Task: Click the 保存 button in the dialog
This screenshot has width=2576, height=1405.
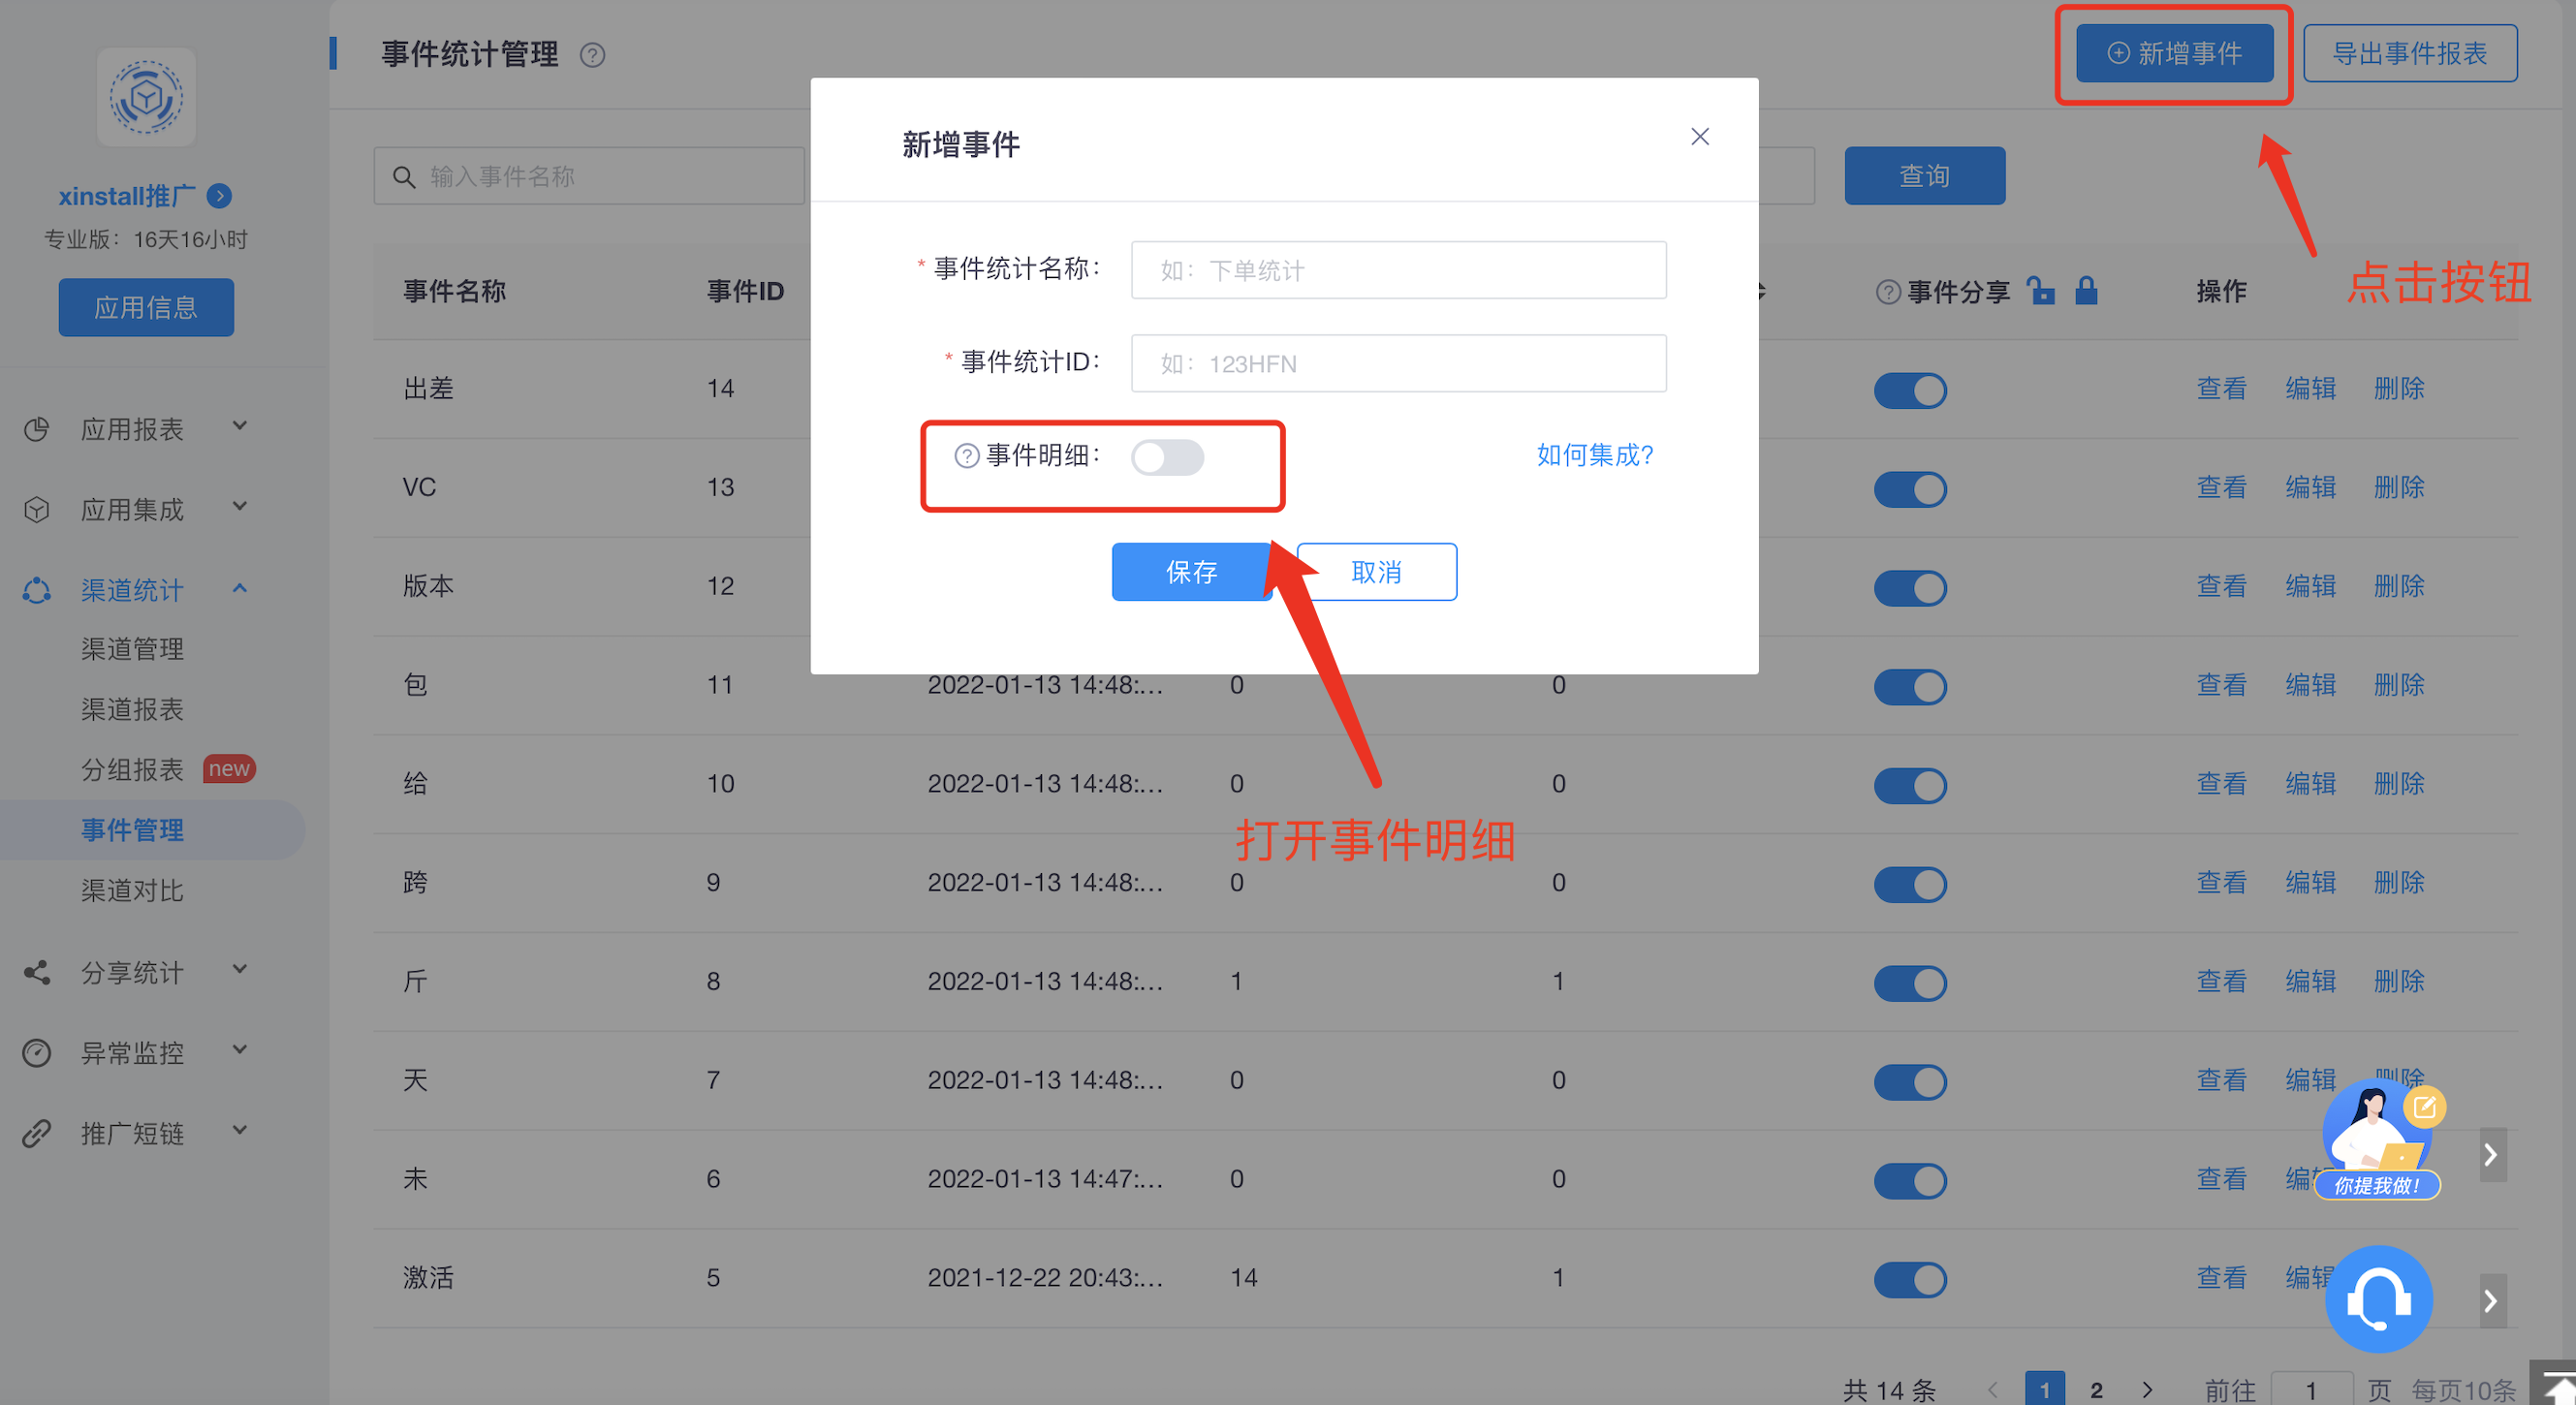Action: tap(1191, 572)
